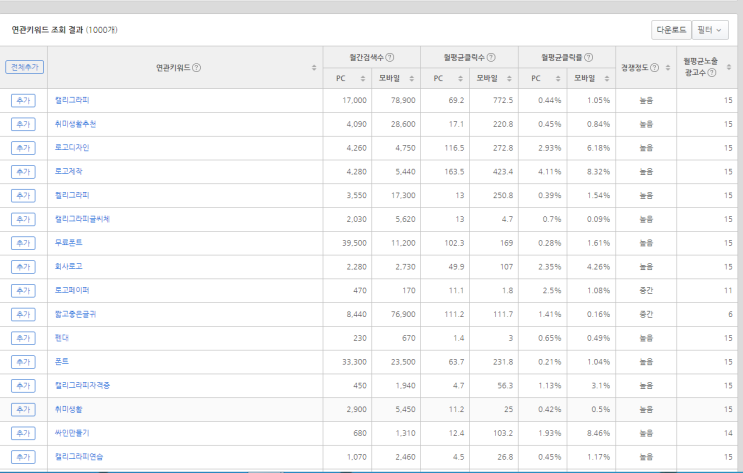
Task: Sort 월간검색수 PC column
Action: pyautogui.click(x=362, y=79)
